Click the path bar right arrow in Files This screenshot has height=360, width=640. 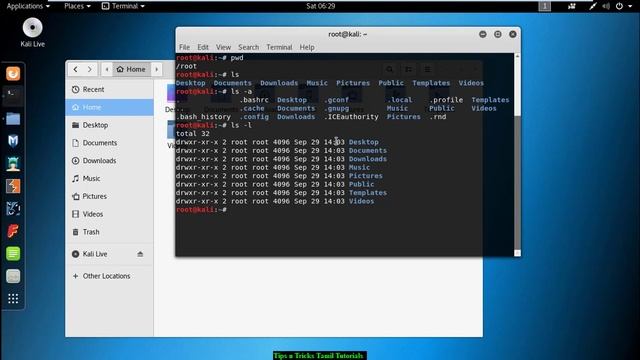tap(157, 69)
